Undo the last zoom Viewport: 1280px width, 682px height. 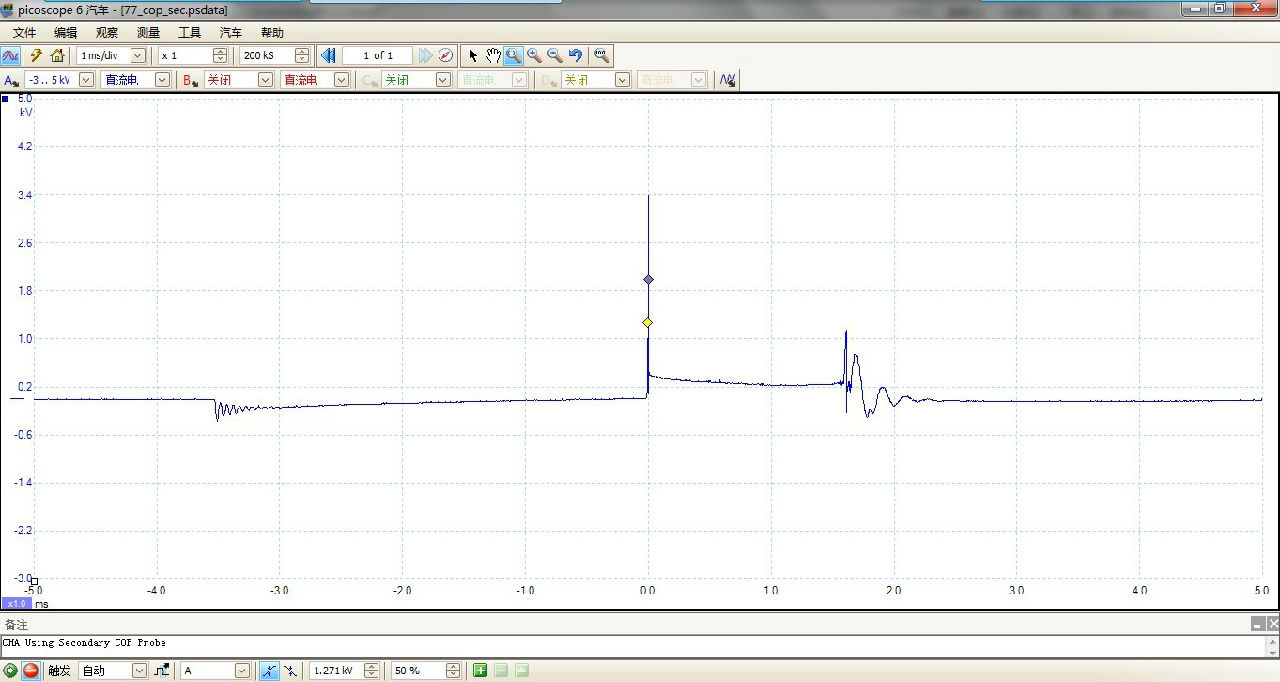(575, 56)
